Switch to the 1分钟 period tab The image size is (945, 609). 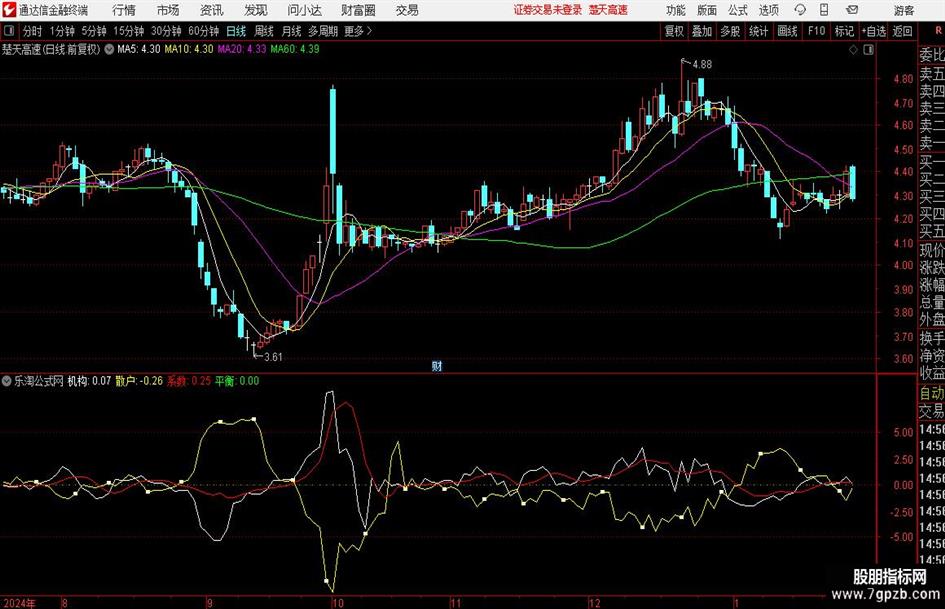coord(62,31)
